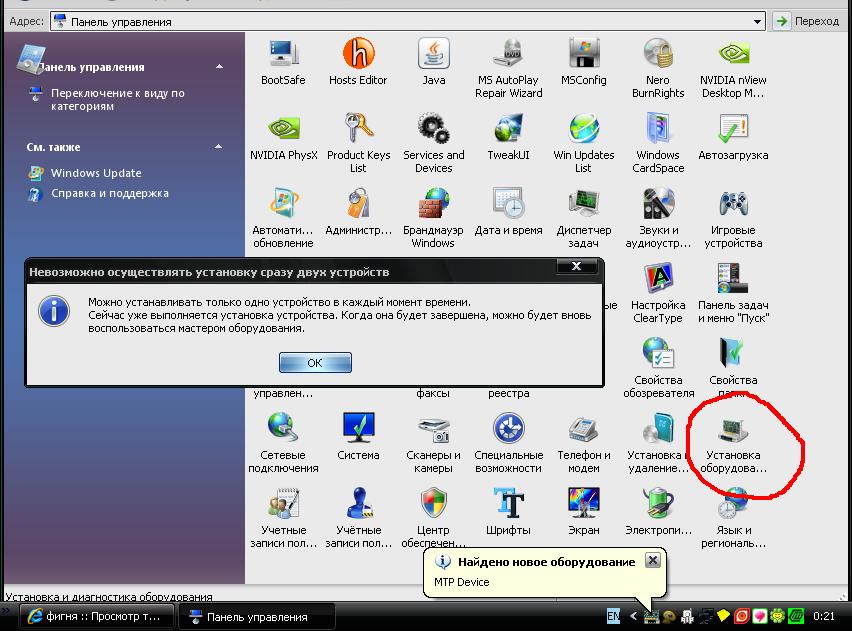Open Nero BurnRights icon
852x631 pixels.
pos(658,68)
